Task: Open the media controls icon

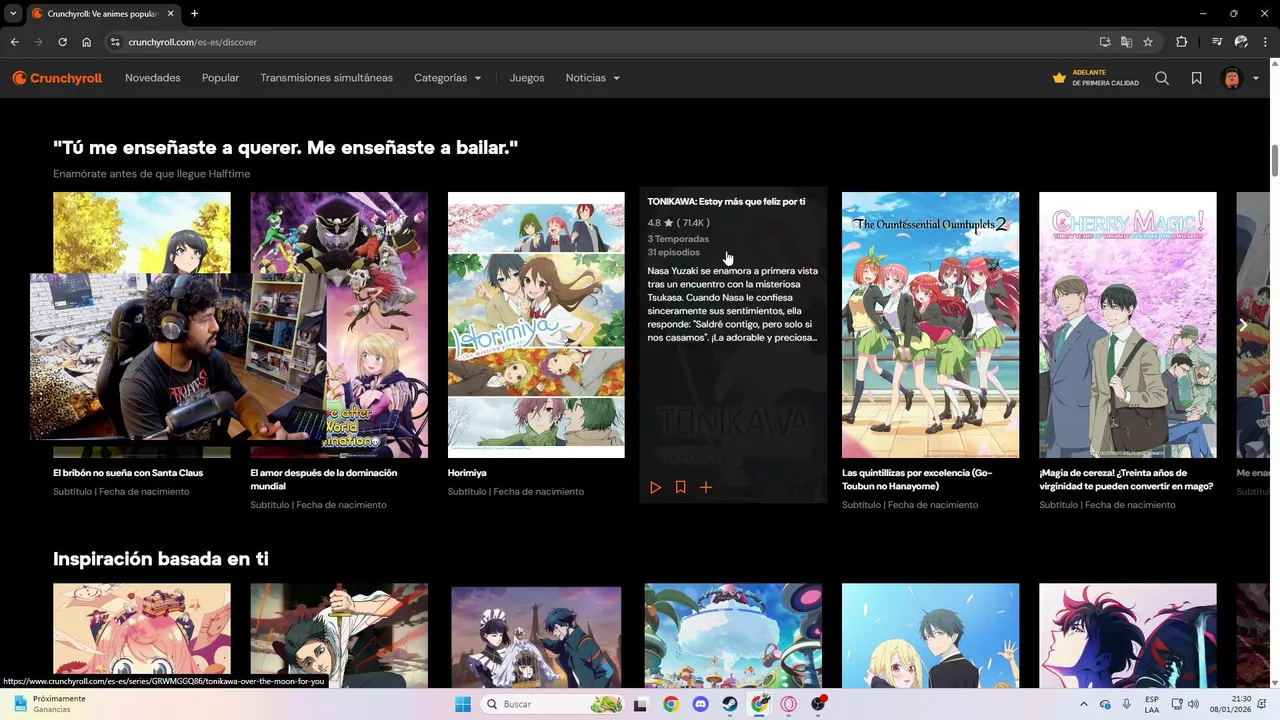Action: coord(1217,42)
